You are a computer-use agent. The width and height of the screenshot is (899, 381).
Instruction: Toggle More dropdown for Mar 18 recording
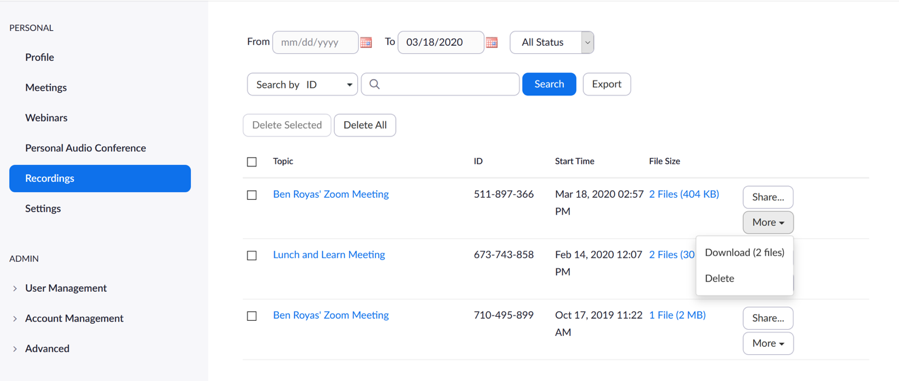[x=768, y=222]
